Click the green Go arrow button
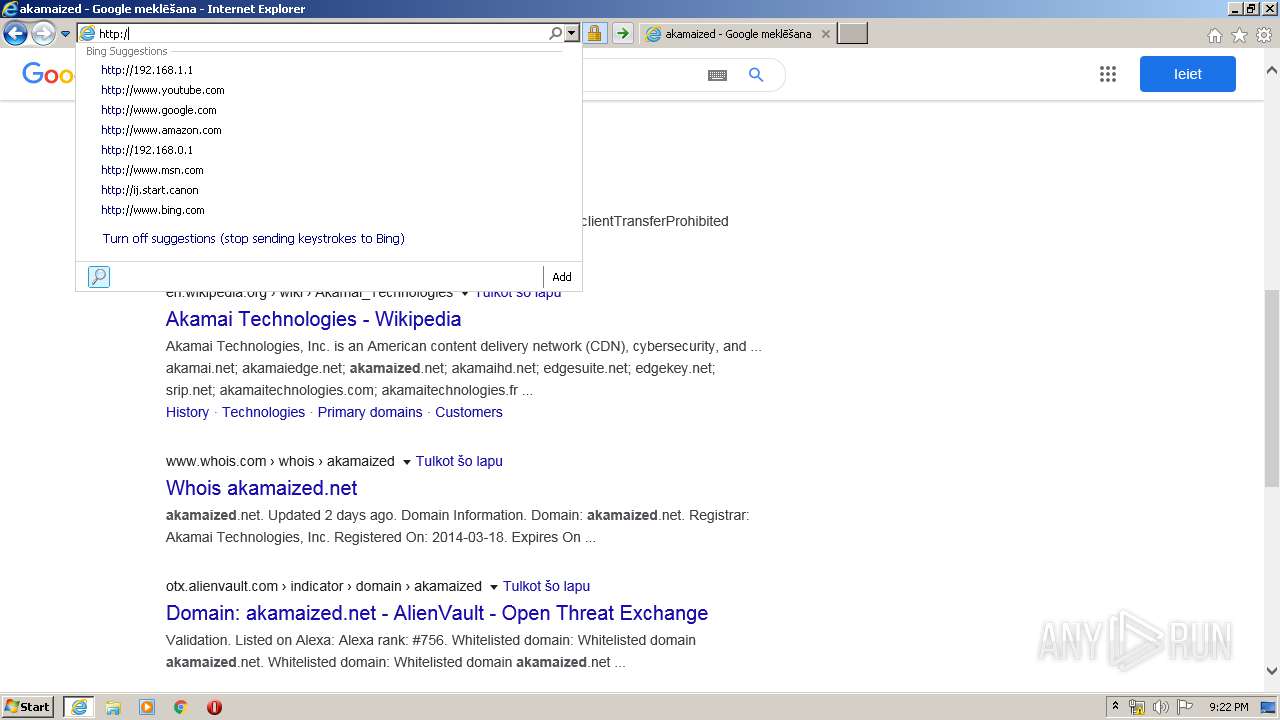The image size is (1280, 720). [623, 34]
